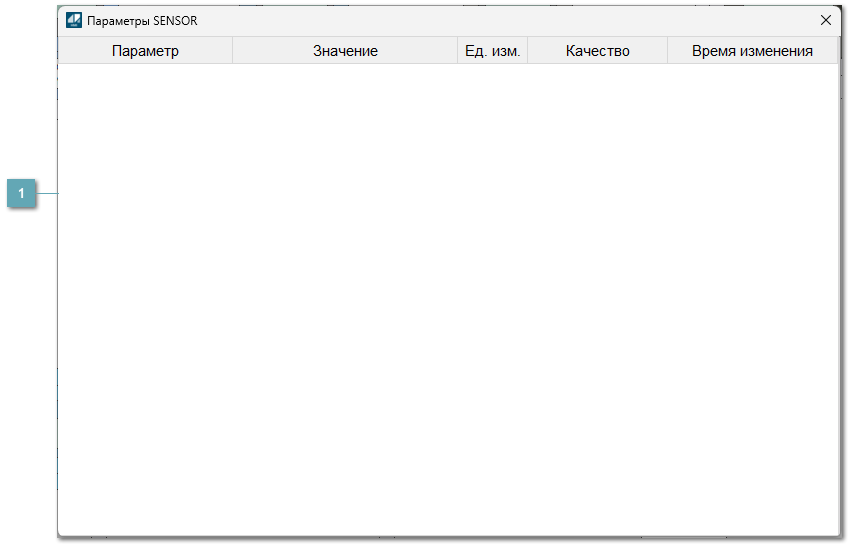Click empty table area below Время изменения column
This screenshot has width=852, height=548.
pos(752,300)
